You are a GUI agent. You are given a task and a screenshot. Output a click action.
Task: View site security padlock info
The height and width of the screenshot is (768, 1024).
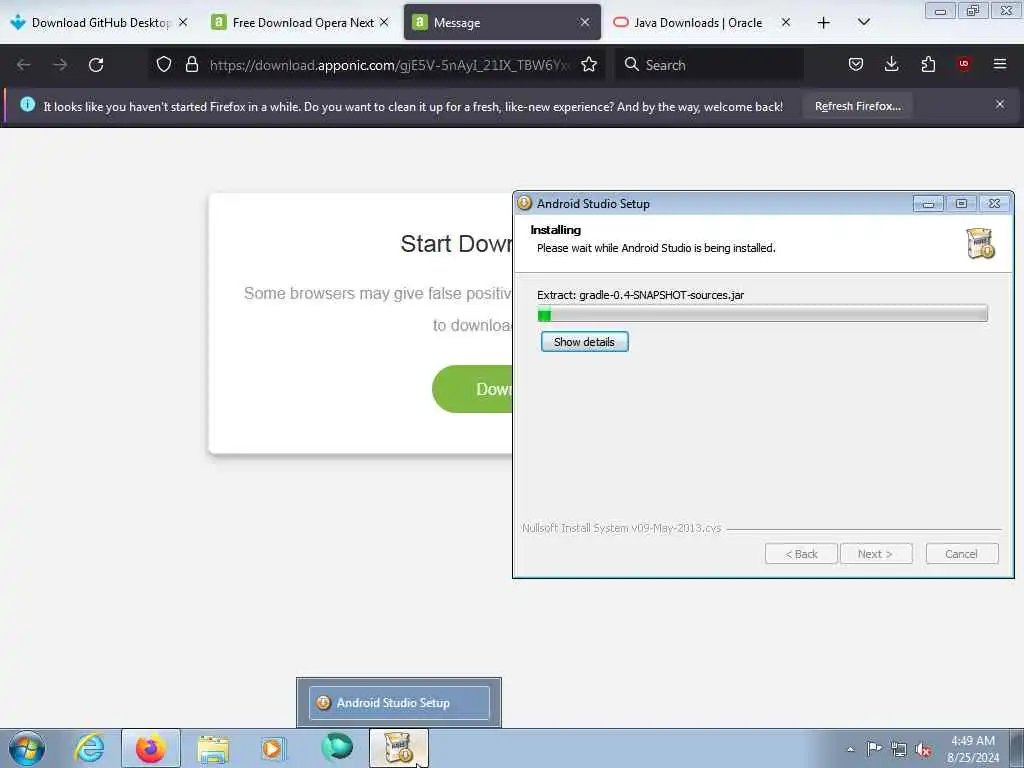pos(191,64)
